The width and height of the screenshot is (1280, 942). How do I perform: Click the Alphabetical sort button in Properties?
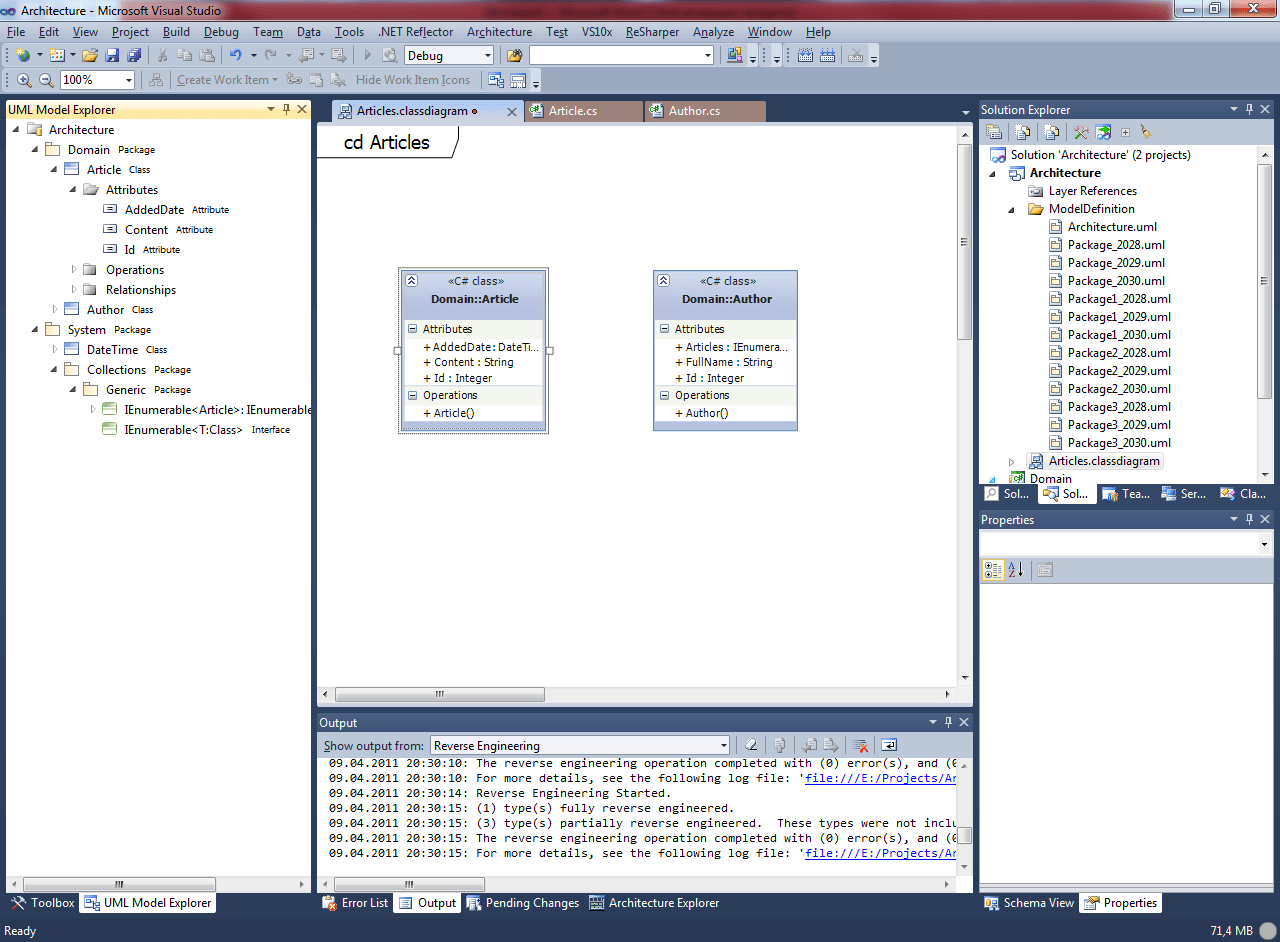[1016, 570]
